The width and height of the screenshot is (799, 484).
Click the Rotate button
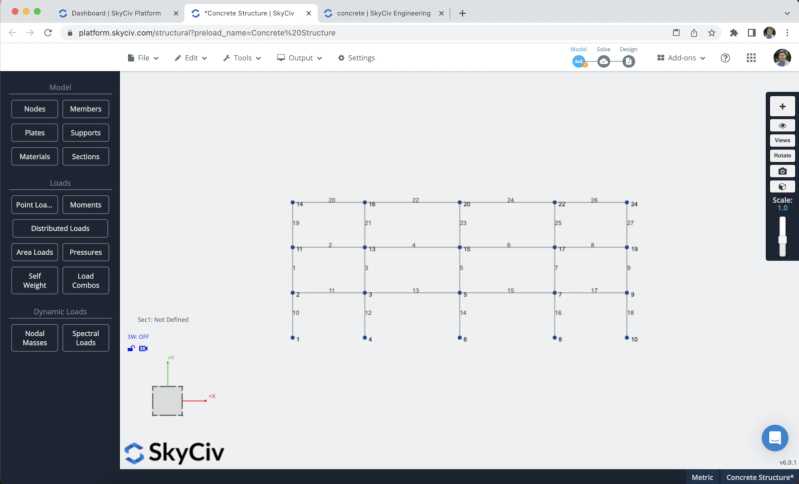[x=782, y=156]
